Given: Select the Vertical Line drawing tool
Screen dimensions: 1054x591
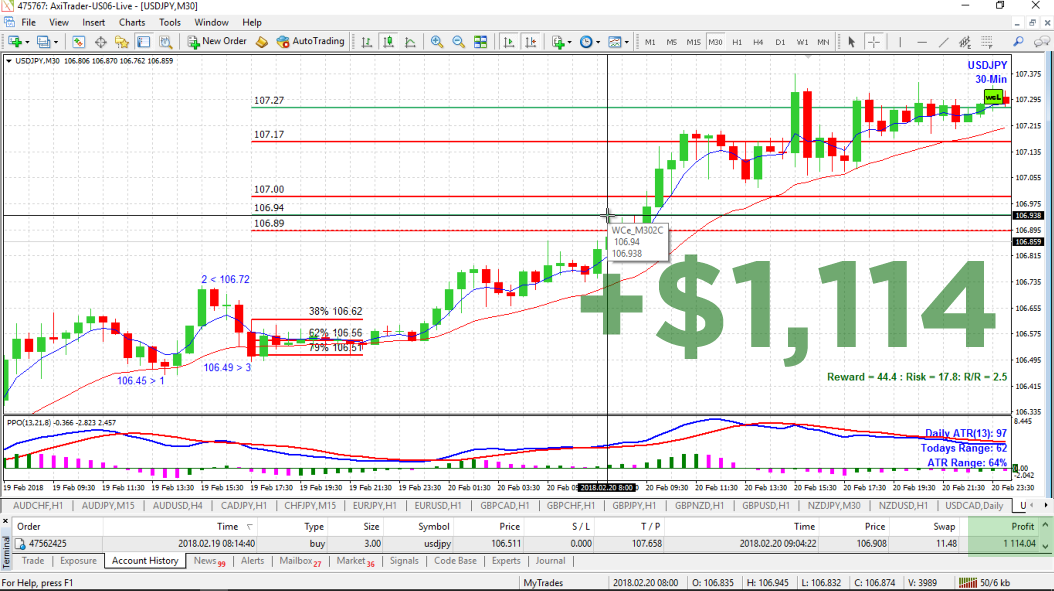Looking at the screenshot, I should coord(900,42).
